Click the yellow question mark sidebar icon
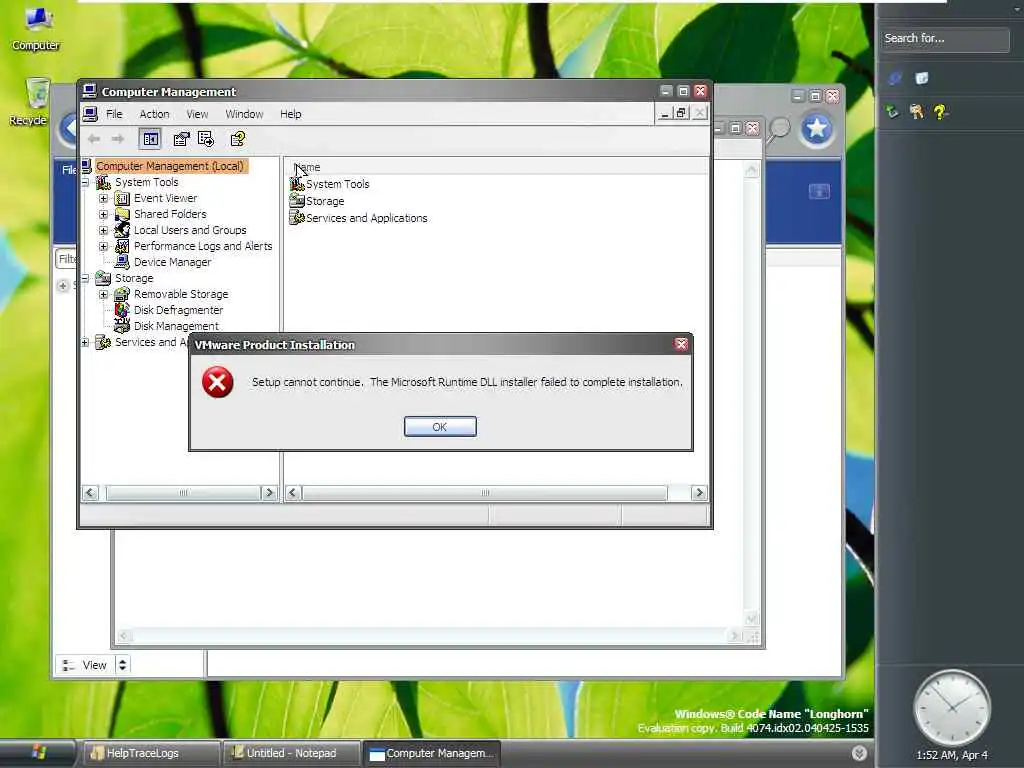Image resolution: width=1024 pixels, height=768 pixels. 940,112
